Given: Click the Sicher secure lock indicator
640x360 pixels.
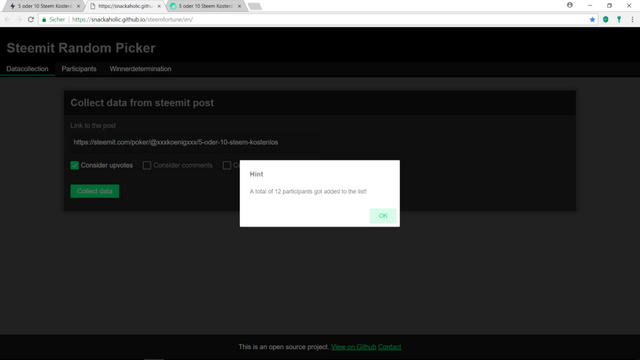Looking at the screenshot, I should point(53,20).
